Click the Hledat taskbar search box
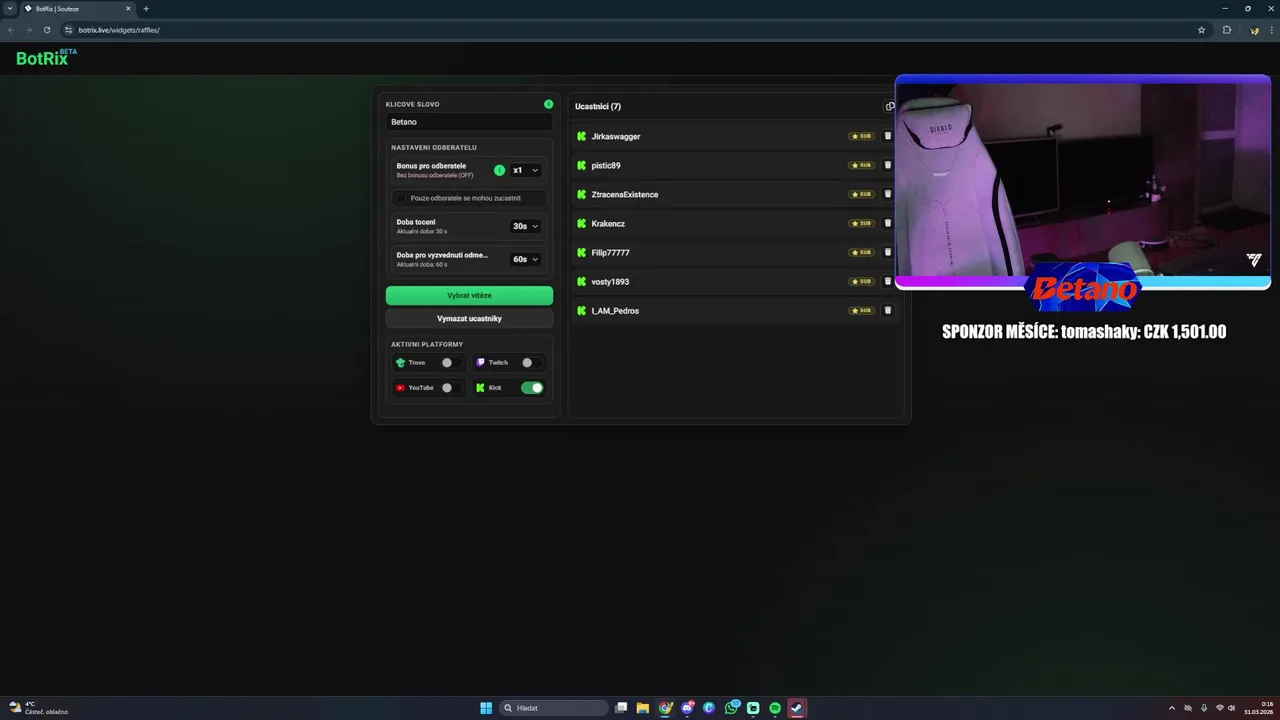This screenshot has width=1280, height=720. coord(553,708)
